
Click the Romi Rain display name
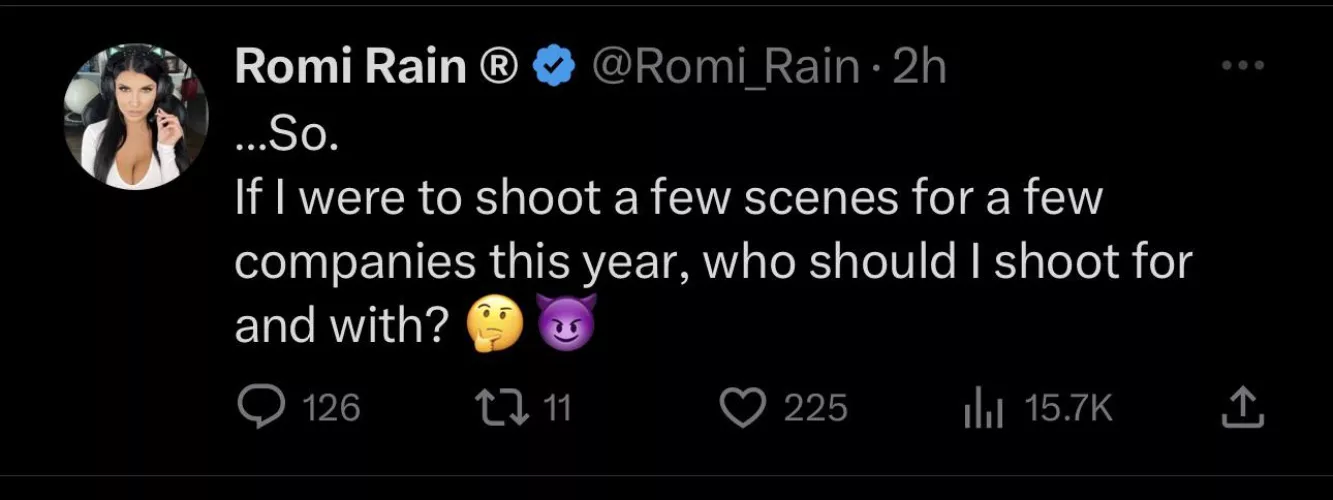[350, 67]
